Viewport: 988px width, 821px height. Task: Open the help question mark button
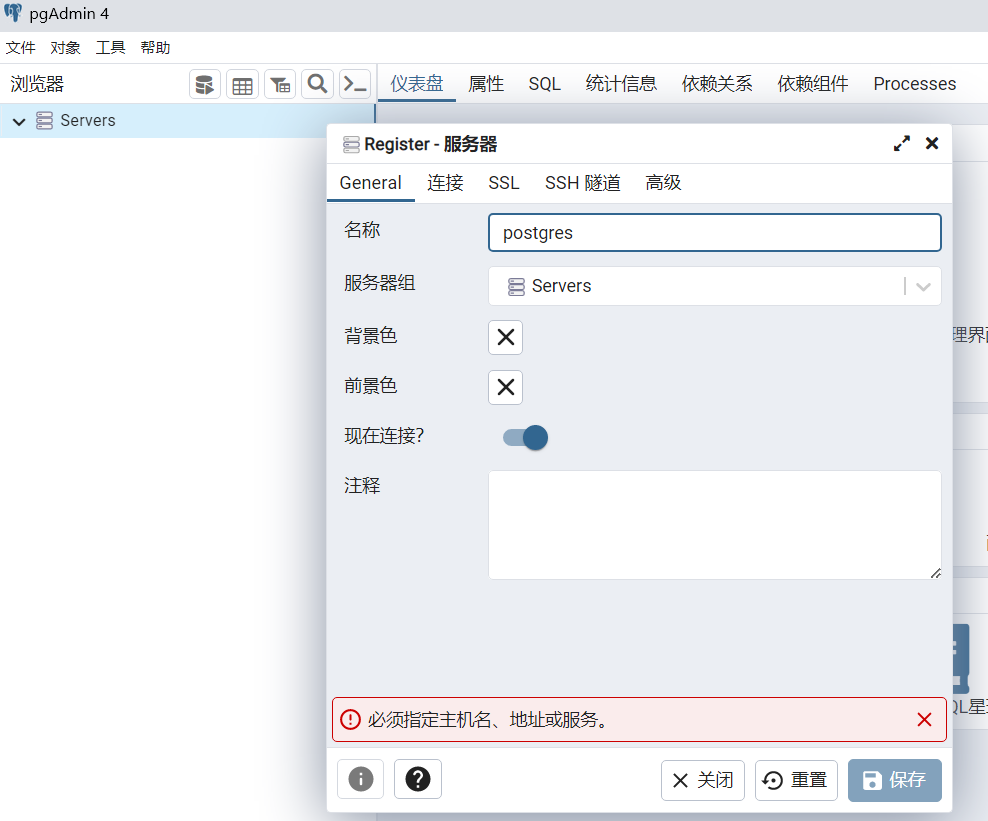pyautogui.click(x=418, y=779)
